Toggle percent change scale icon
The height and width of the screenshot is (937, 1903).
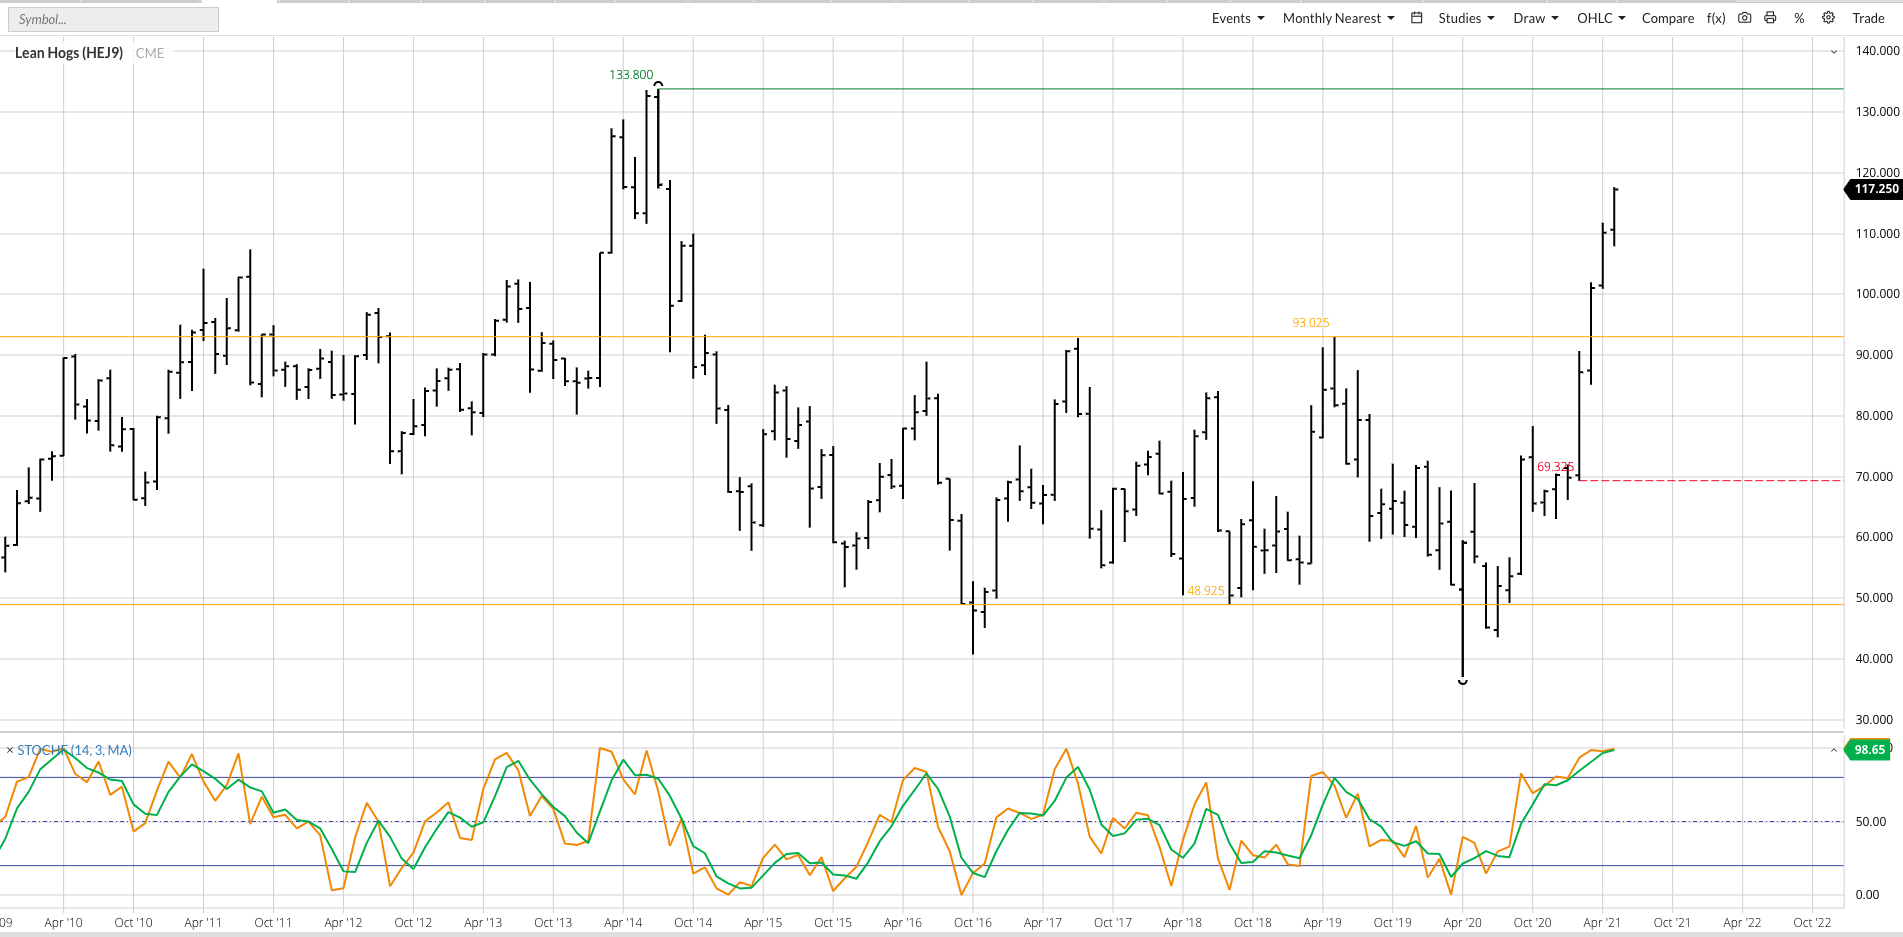[x=1799, y=18]
